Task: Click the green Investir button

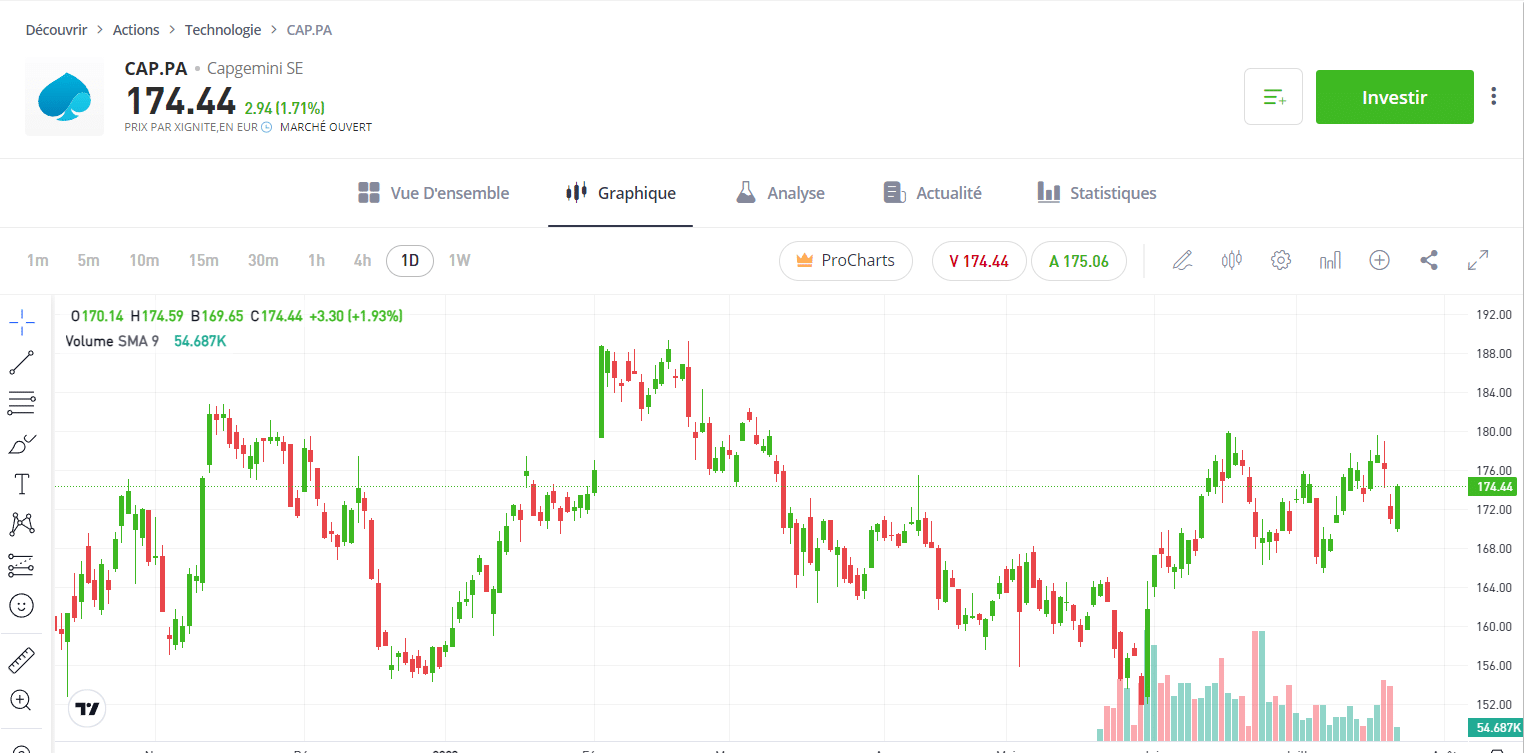Action: 1394,97
